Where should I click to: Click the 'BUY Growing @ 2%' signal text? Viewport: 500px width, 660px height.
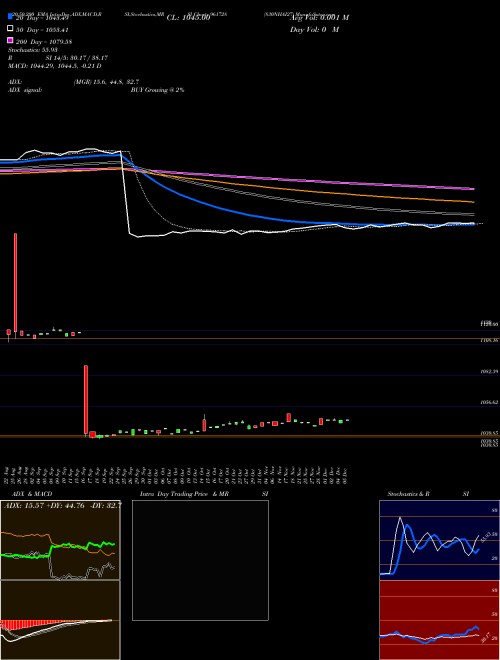(x=157, y=90)
